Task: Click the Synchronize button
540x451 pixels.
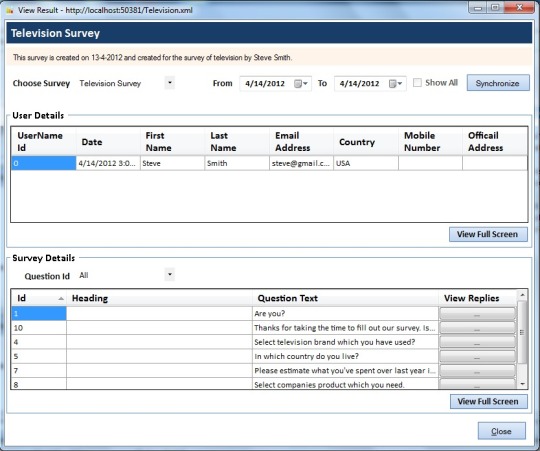Action: pos(498,83)
